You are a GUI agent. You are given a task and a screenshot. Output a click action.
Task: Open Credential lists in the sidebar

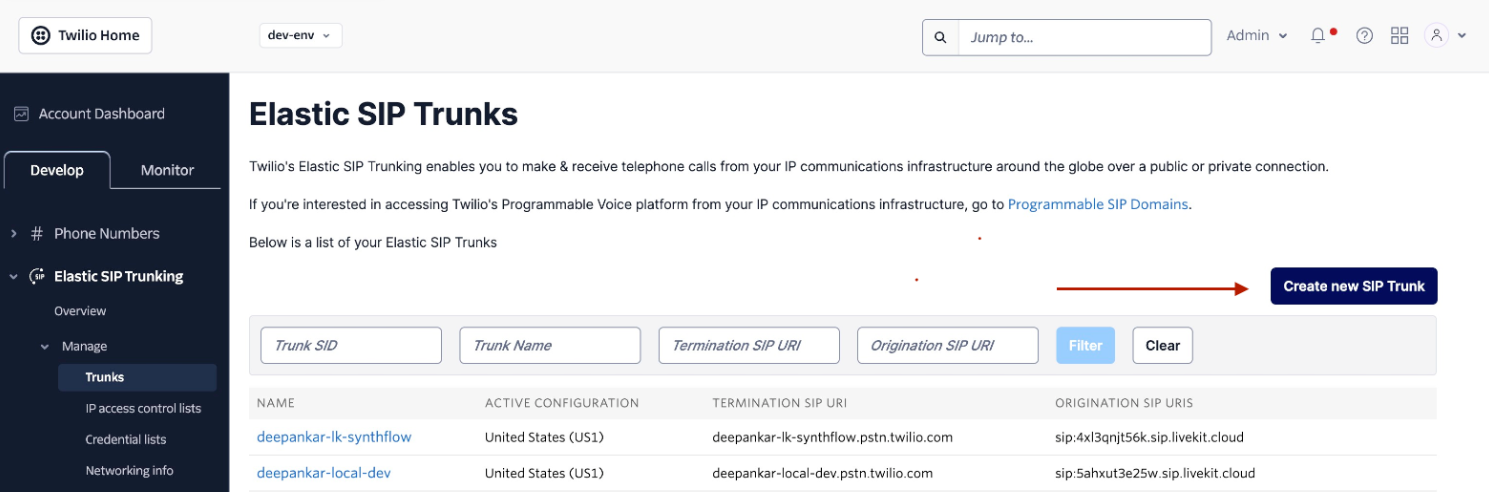[126, 439]
